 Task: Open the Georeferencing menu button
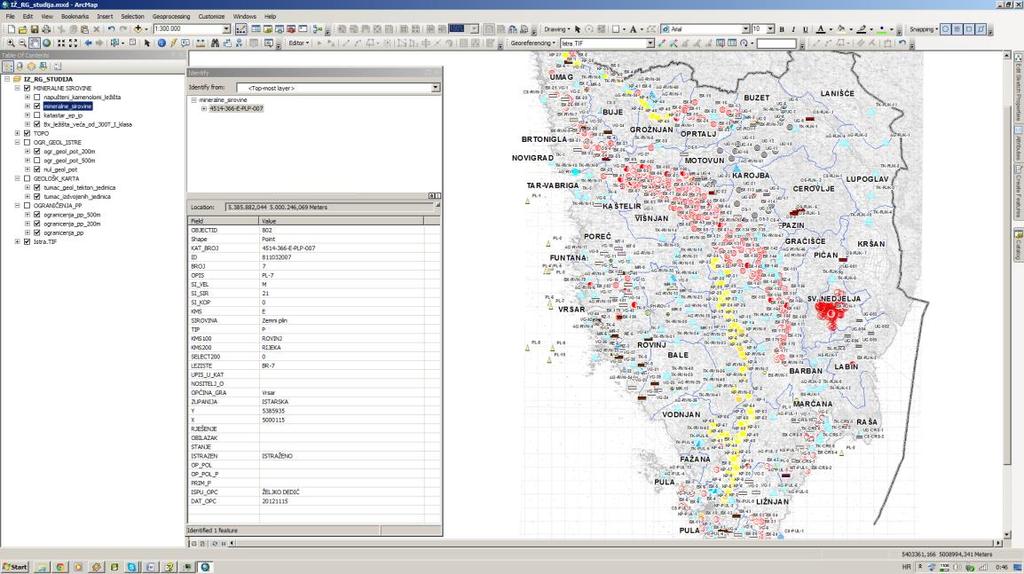pos(532,43)
